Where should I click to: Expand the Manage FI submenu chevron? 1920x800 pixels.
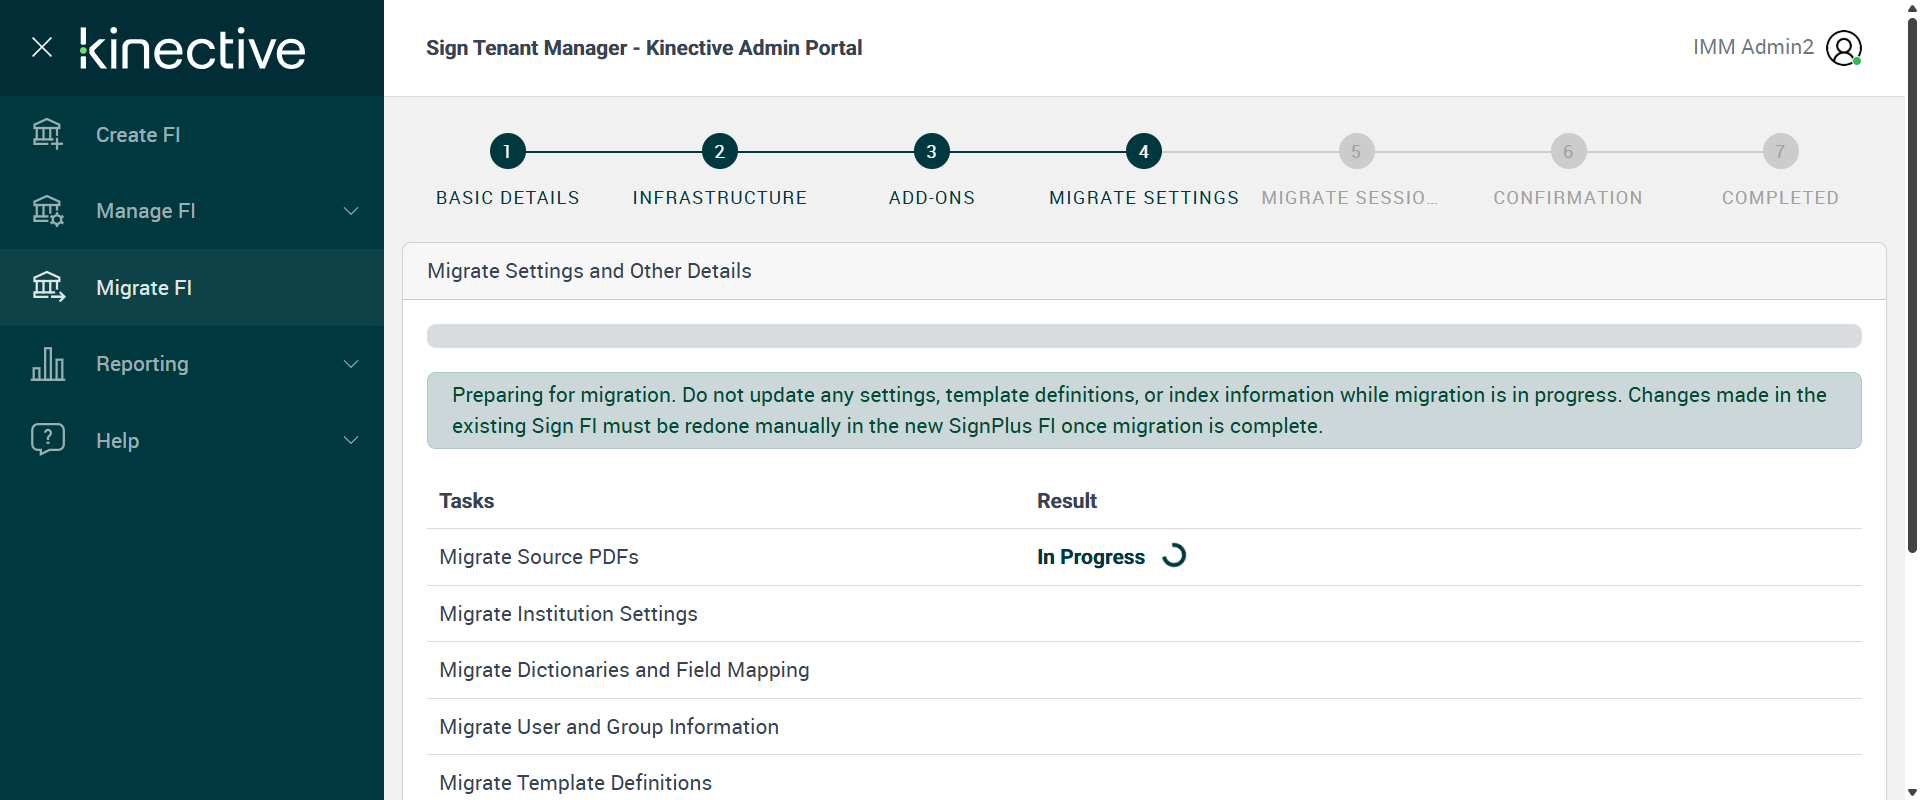coord(351,211)
